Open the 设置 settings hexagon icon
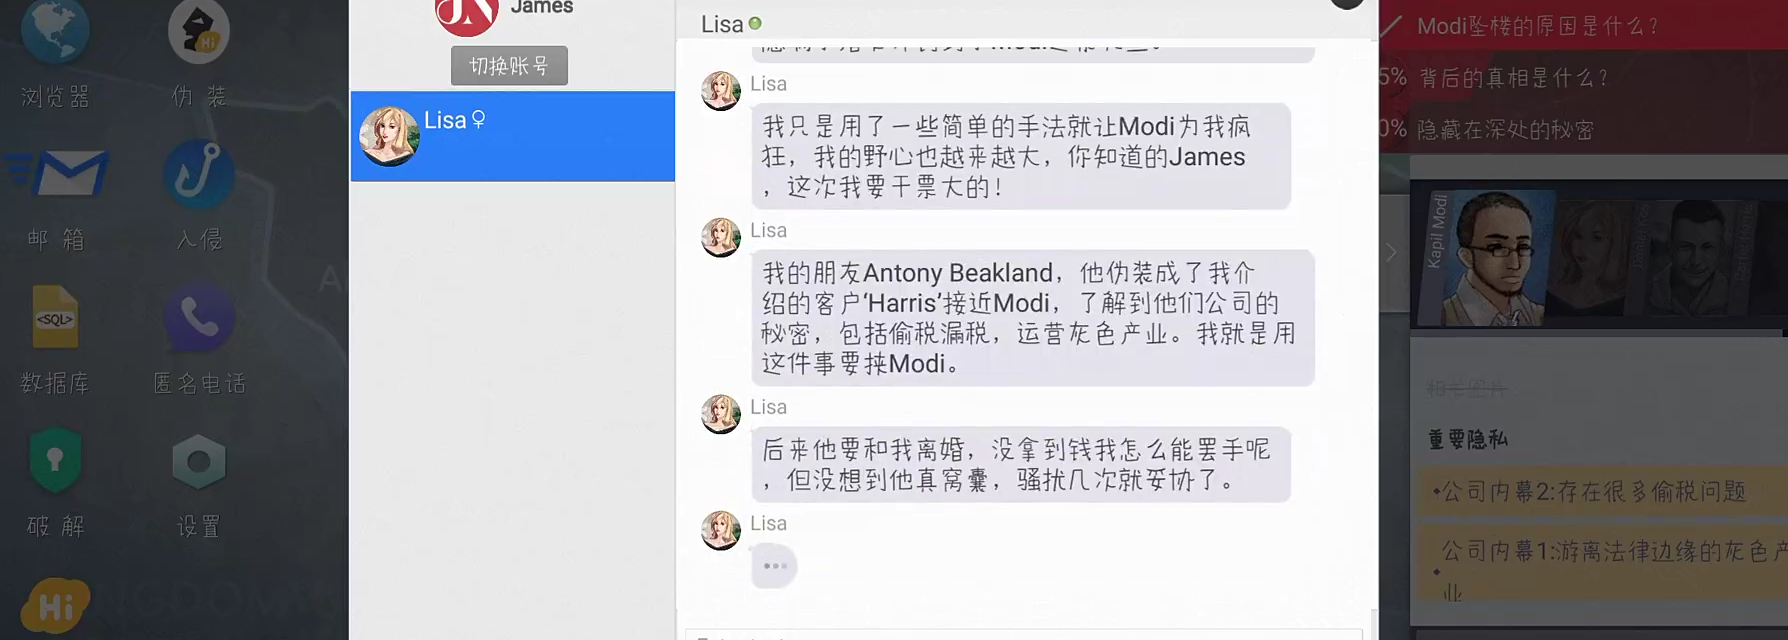This screenshot has height=640, width=1788. [x=199, y=461]
